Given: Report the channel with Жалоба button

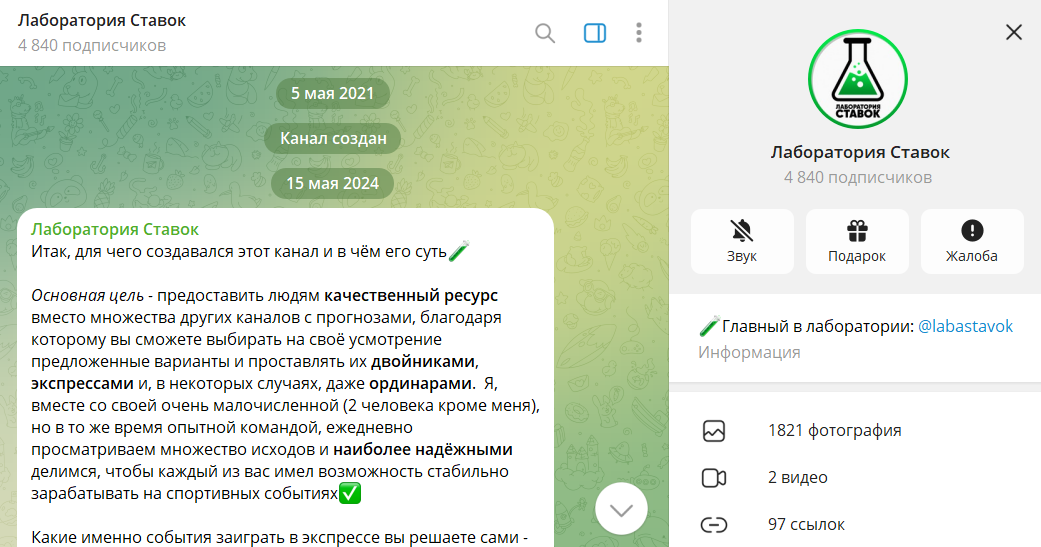Looking at the screenshot, I should tap(971, 241).
